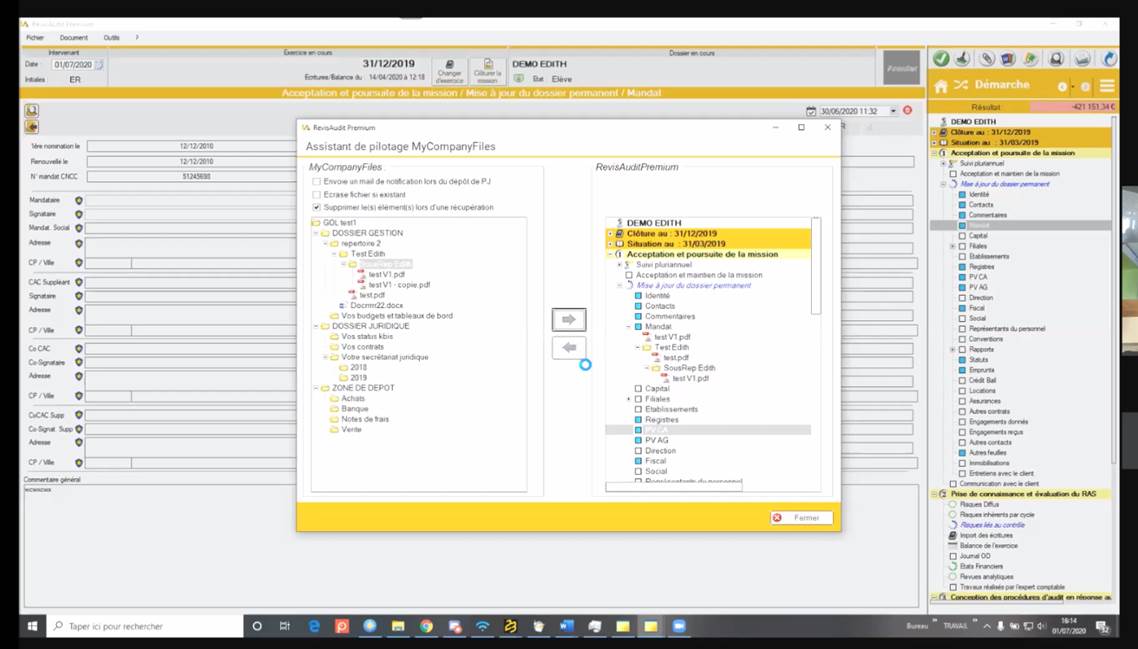Open the hamburger menu in Démarche header
The height and width of the screenshot is (649, 1138).
[1108, 86]
